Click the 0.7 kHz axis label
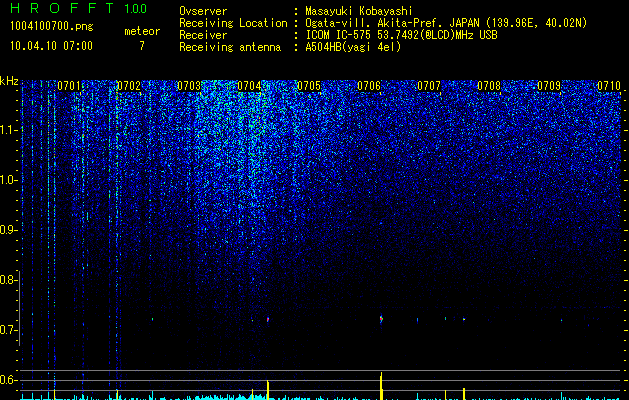629x400 pixels. click(x=8, y=330)
